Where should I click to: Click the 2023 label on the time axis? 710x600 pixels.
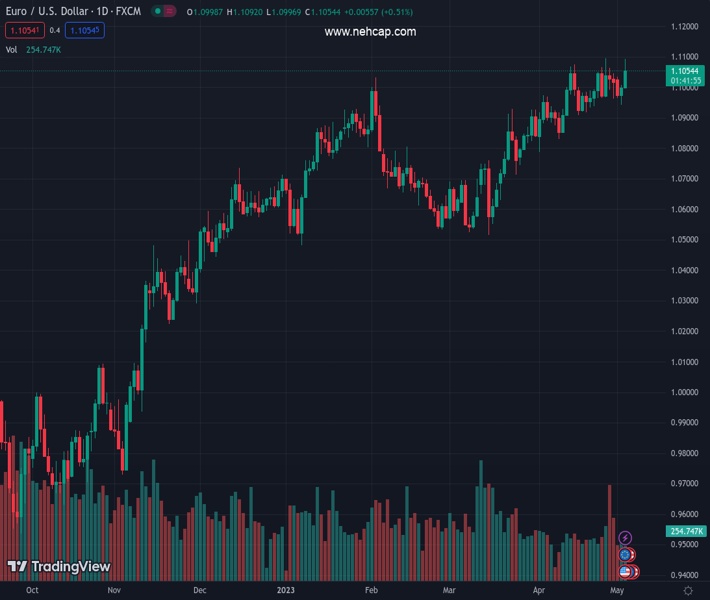(284, 591)
